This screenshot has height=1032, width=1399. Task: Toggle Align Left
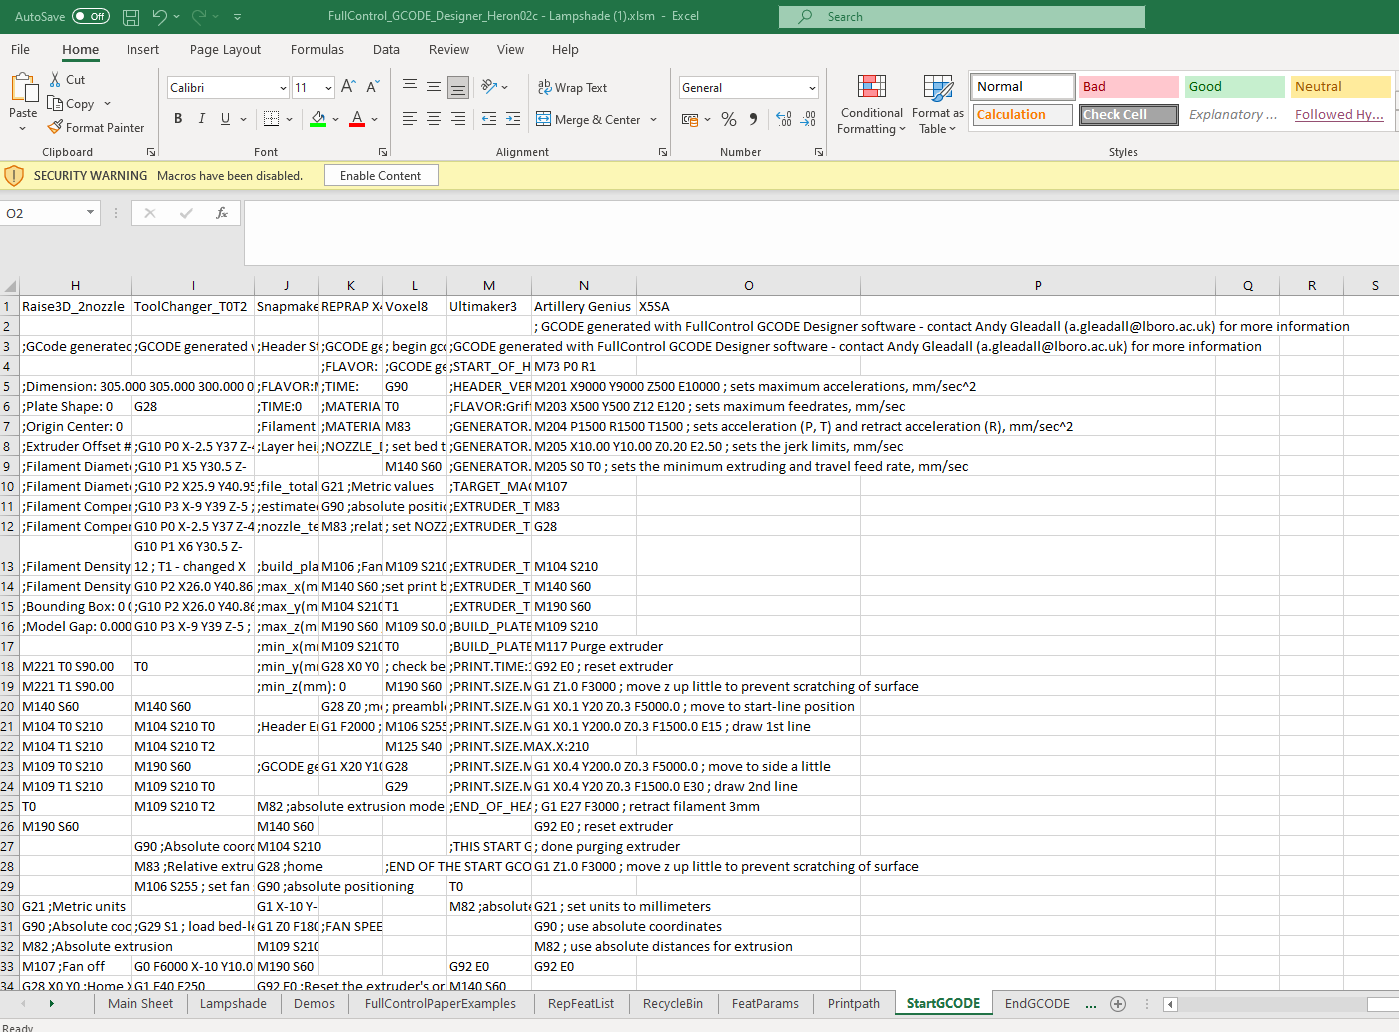(x=410, y=119)
